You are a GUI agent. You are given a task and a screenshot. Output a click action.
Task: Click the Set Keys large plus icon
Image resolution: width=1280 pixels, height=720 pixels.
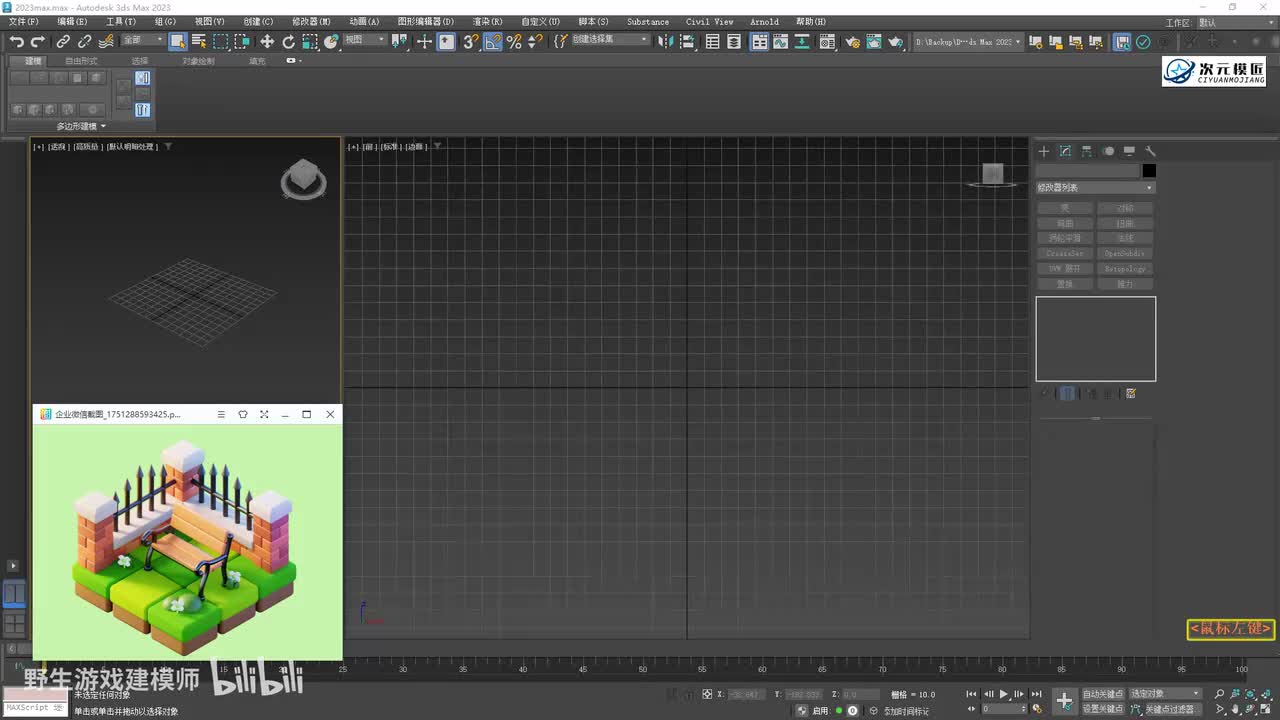[1065, 701]
